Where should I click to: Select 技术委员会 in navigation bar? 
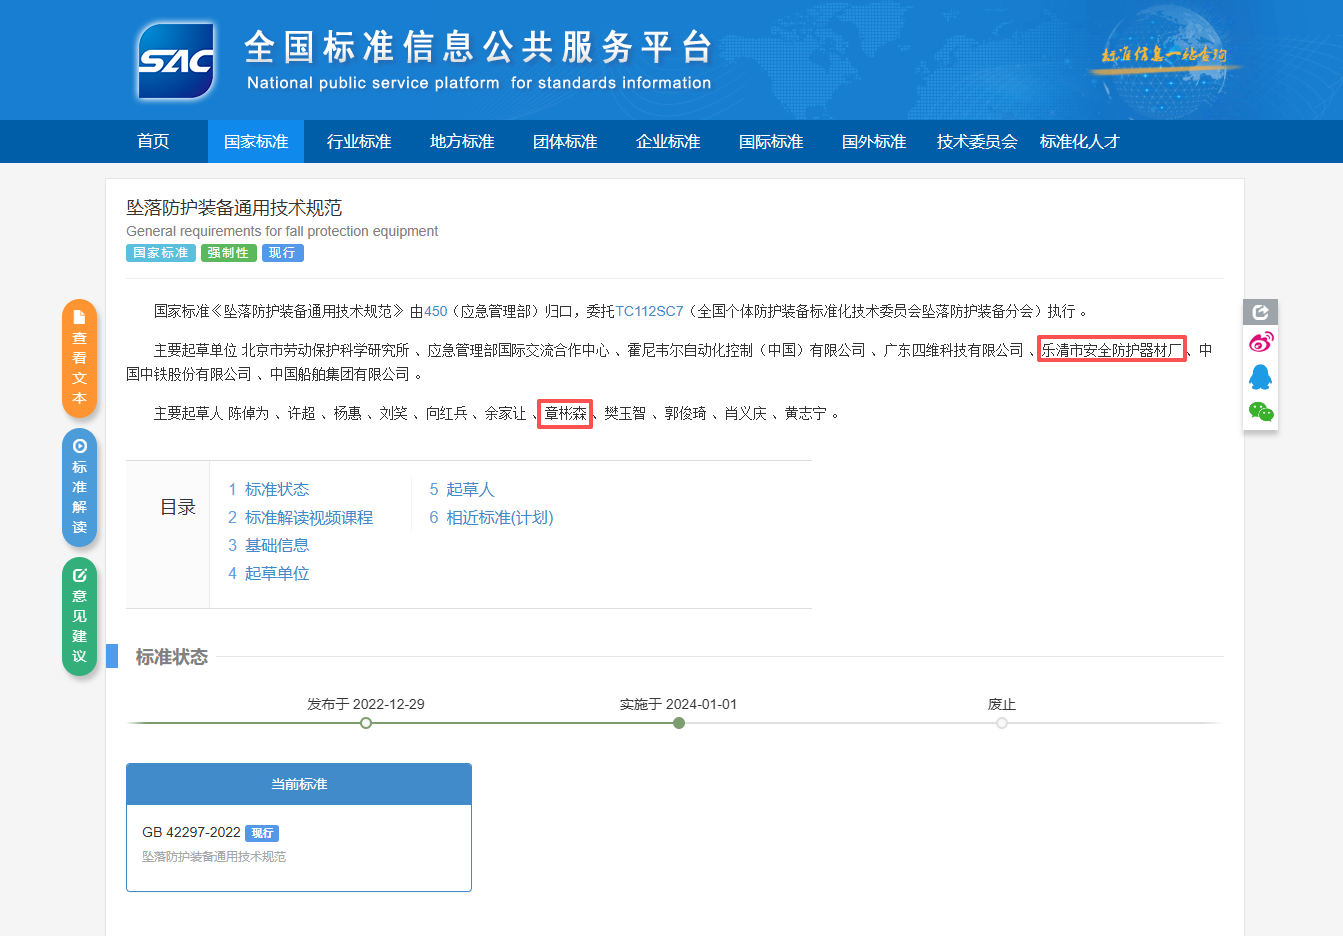click(977, 142)
